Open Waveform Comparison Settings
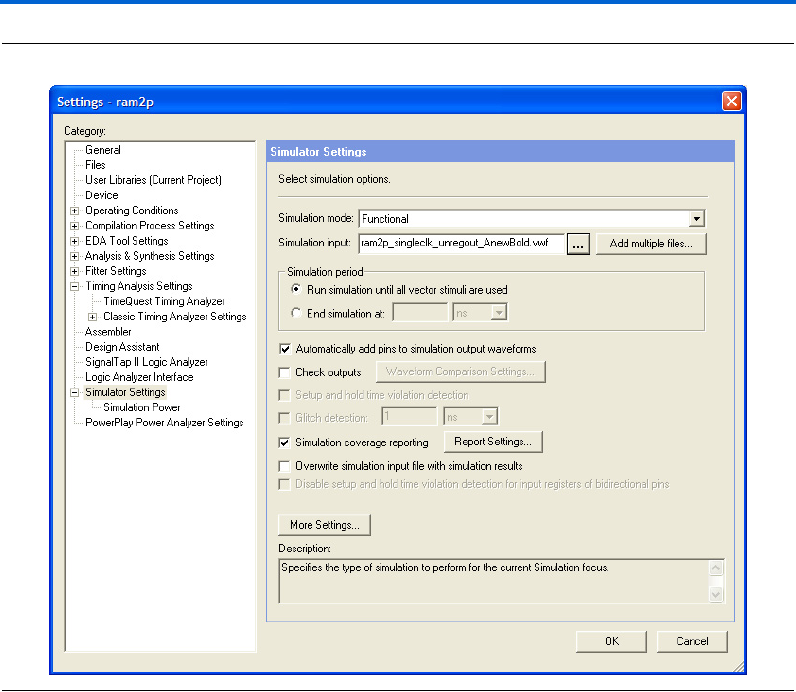This screenshot has height=692, width=796. pyautogui.click(x=460, y=372)
